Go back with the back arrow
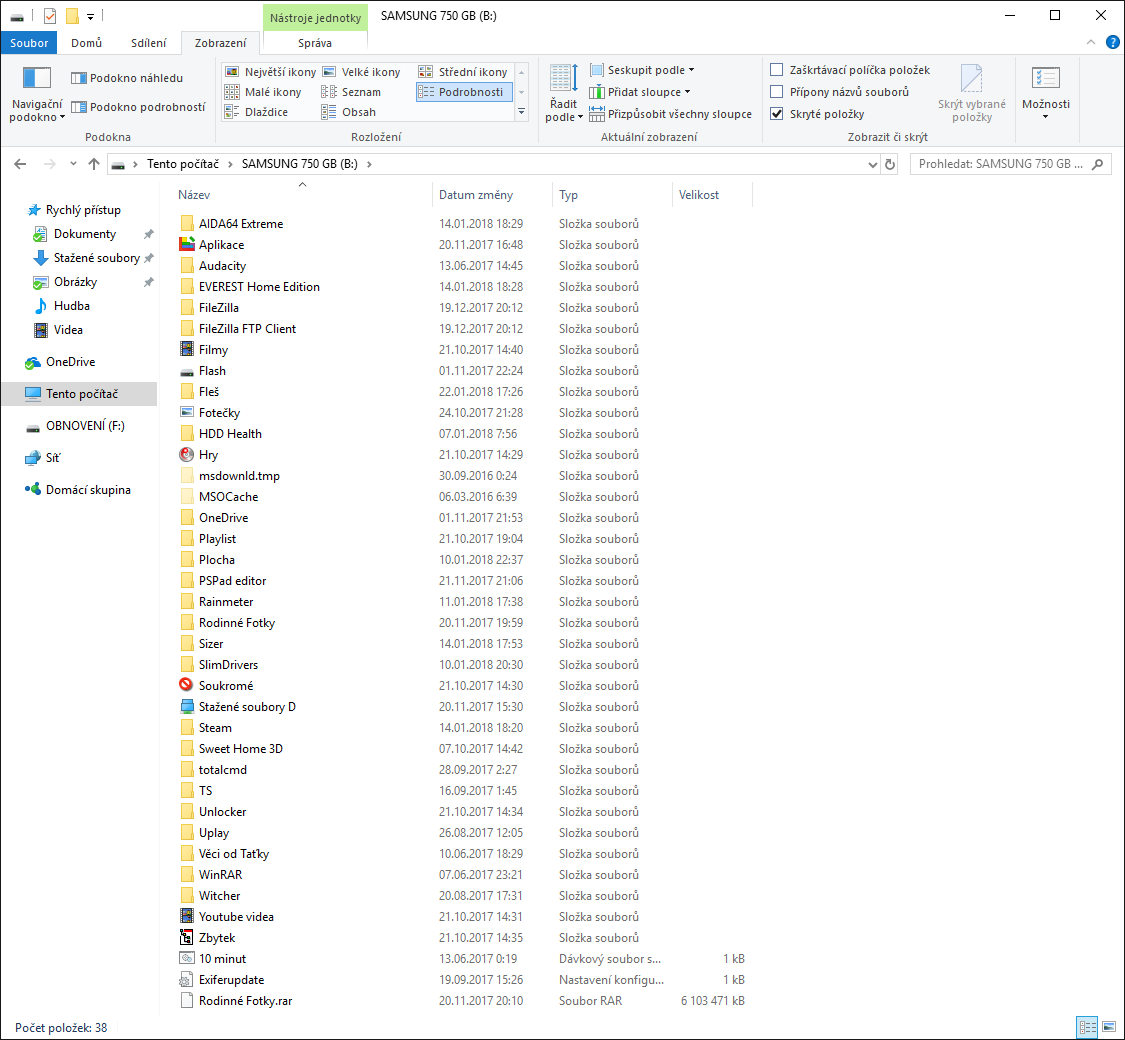The height and width of the screenshot is (1040, 1125). [x=20, y=164]
